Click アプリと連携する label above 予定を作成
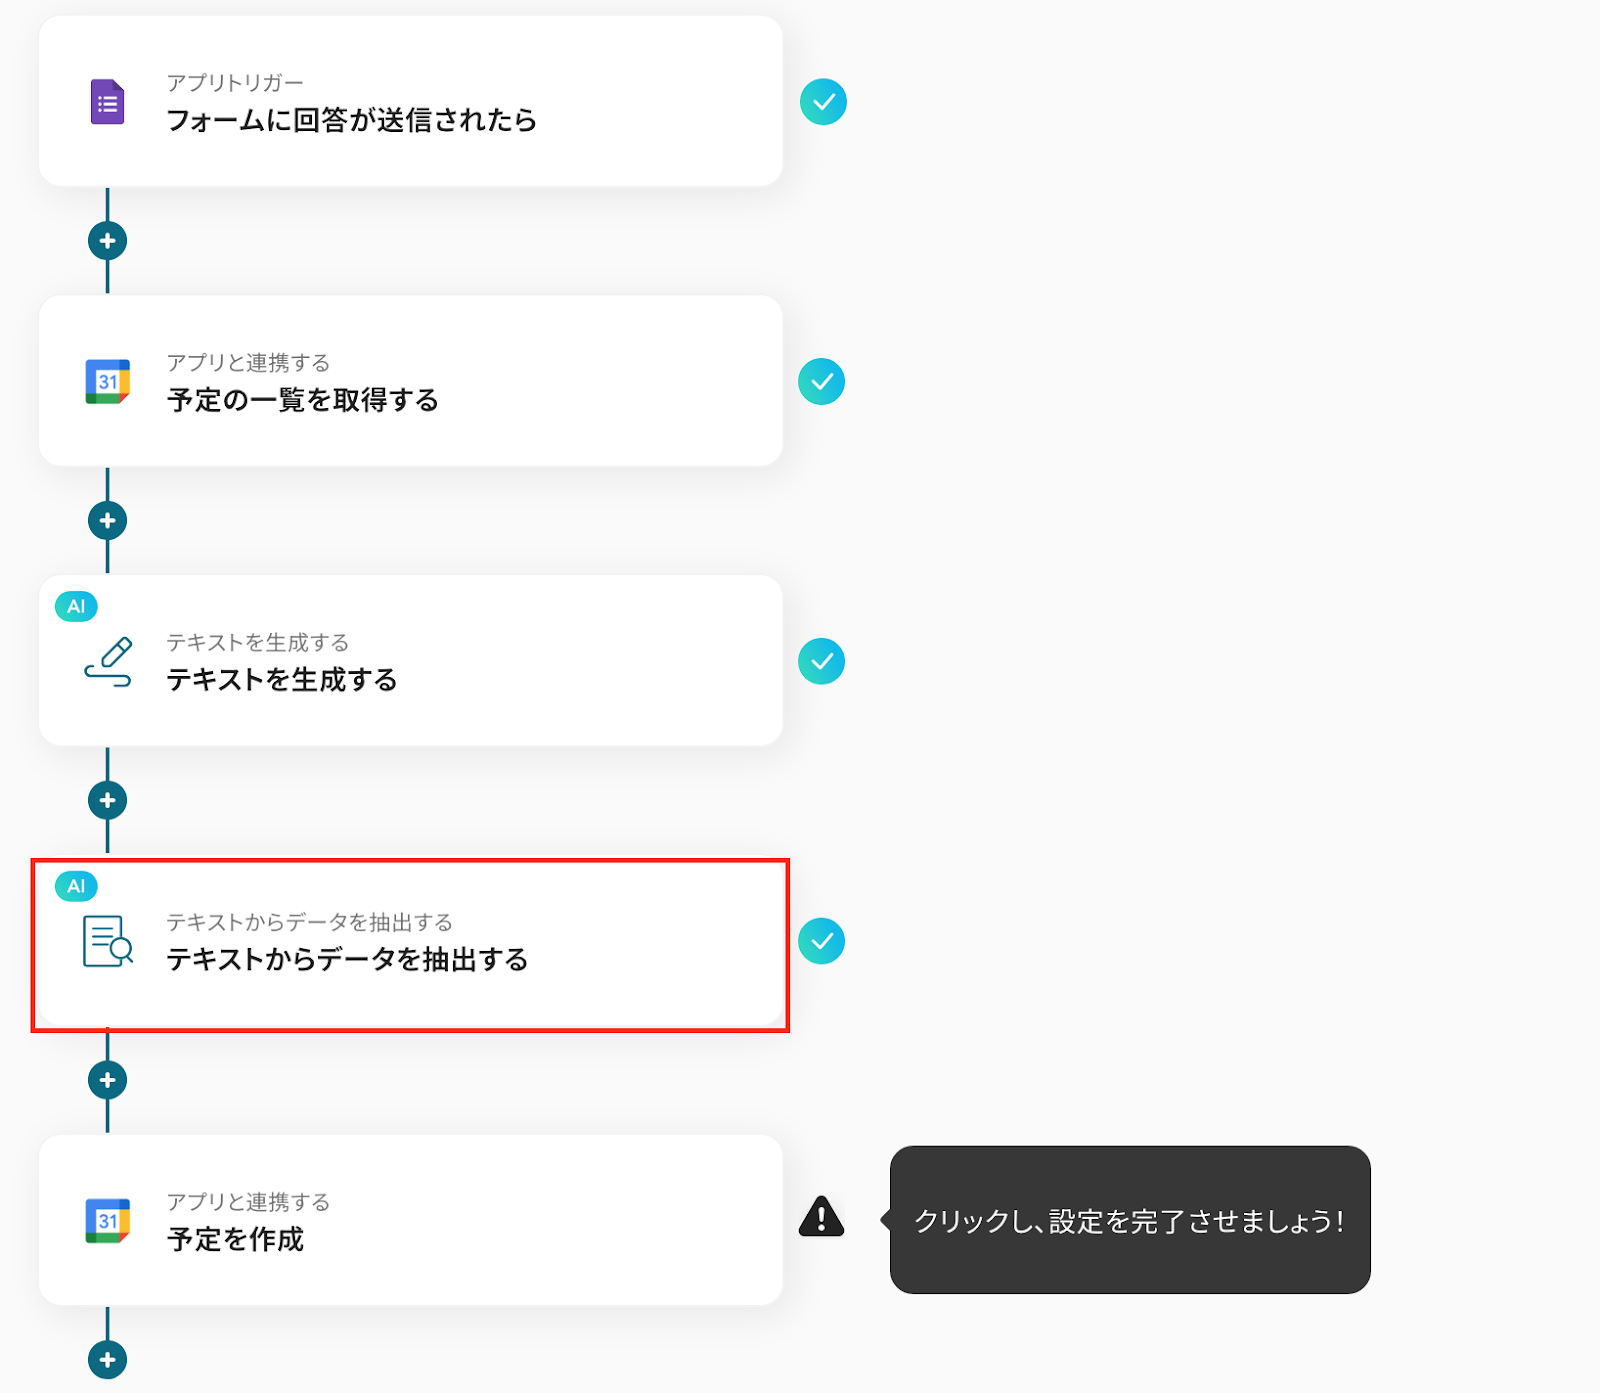The width and height of the screenshot is (1600, 1393). 248,1202
